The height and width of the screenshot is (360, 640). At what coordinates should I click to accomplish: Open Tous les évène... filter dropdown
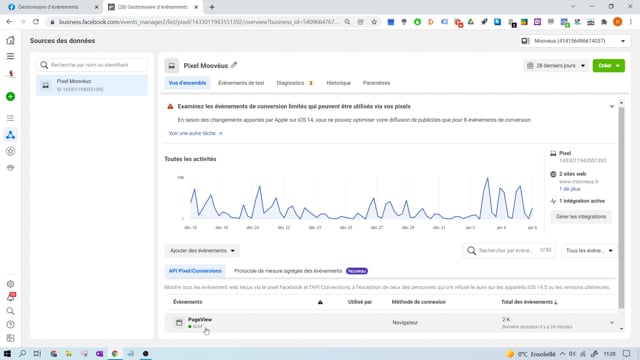point(589,251)
